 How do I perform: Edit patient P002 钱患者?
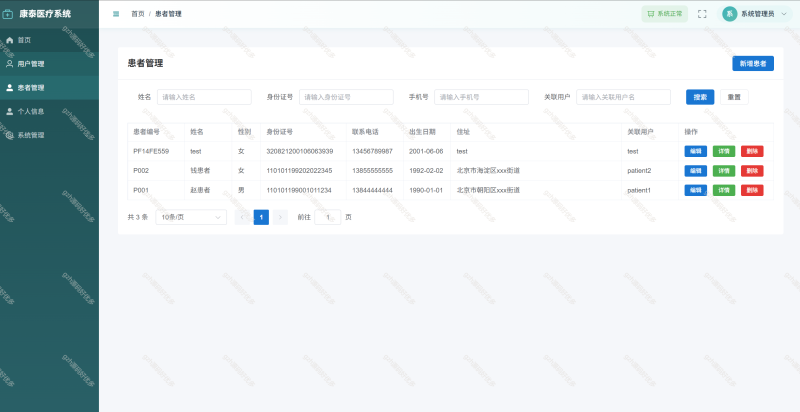[695, 171]
